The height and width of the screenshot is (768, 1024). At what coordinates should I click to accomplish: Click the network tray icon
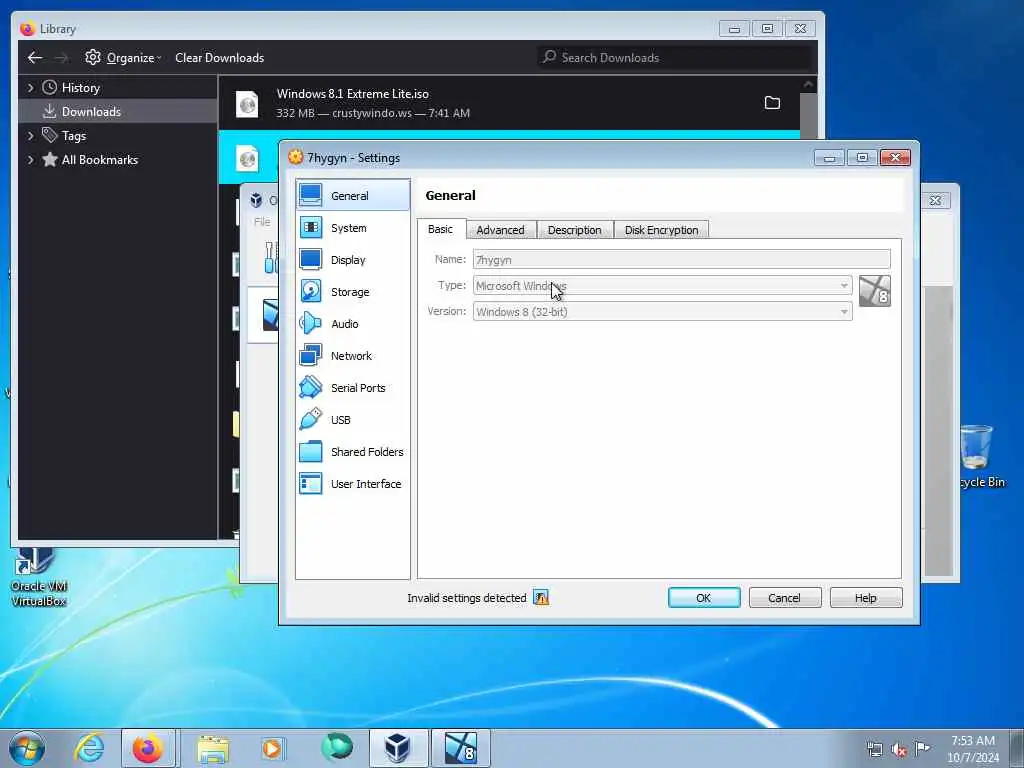(x=874, y=749)
